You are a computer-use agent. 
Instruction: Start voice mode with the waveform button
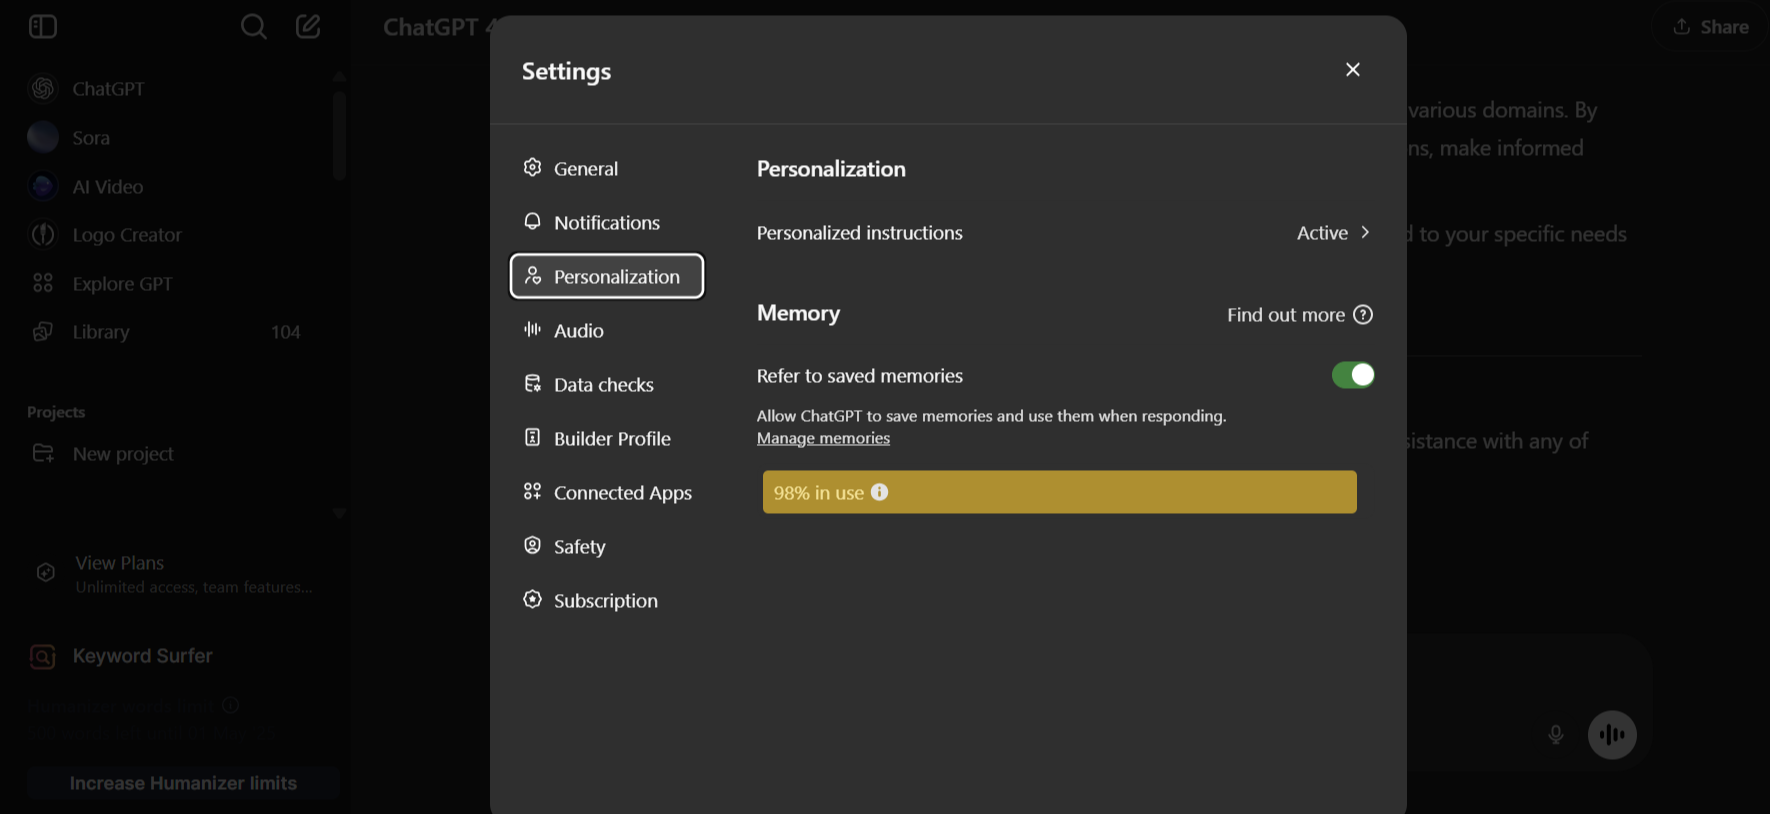[x=1612, y=735]
